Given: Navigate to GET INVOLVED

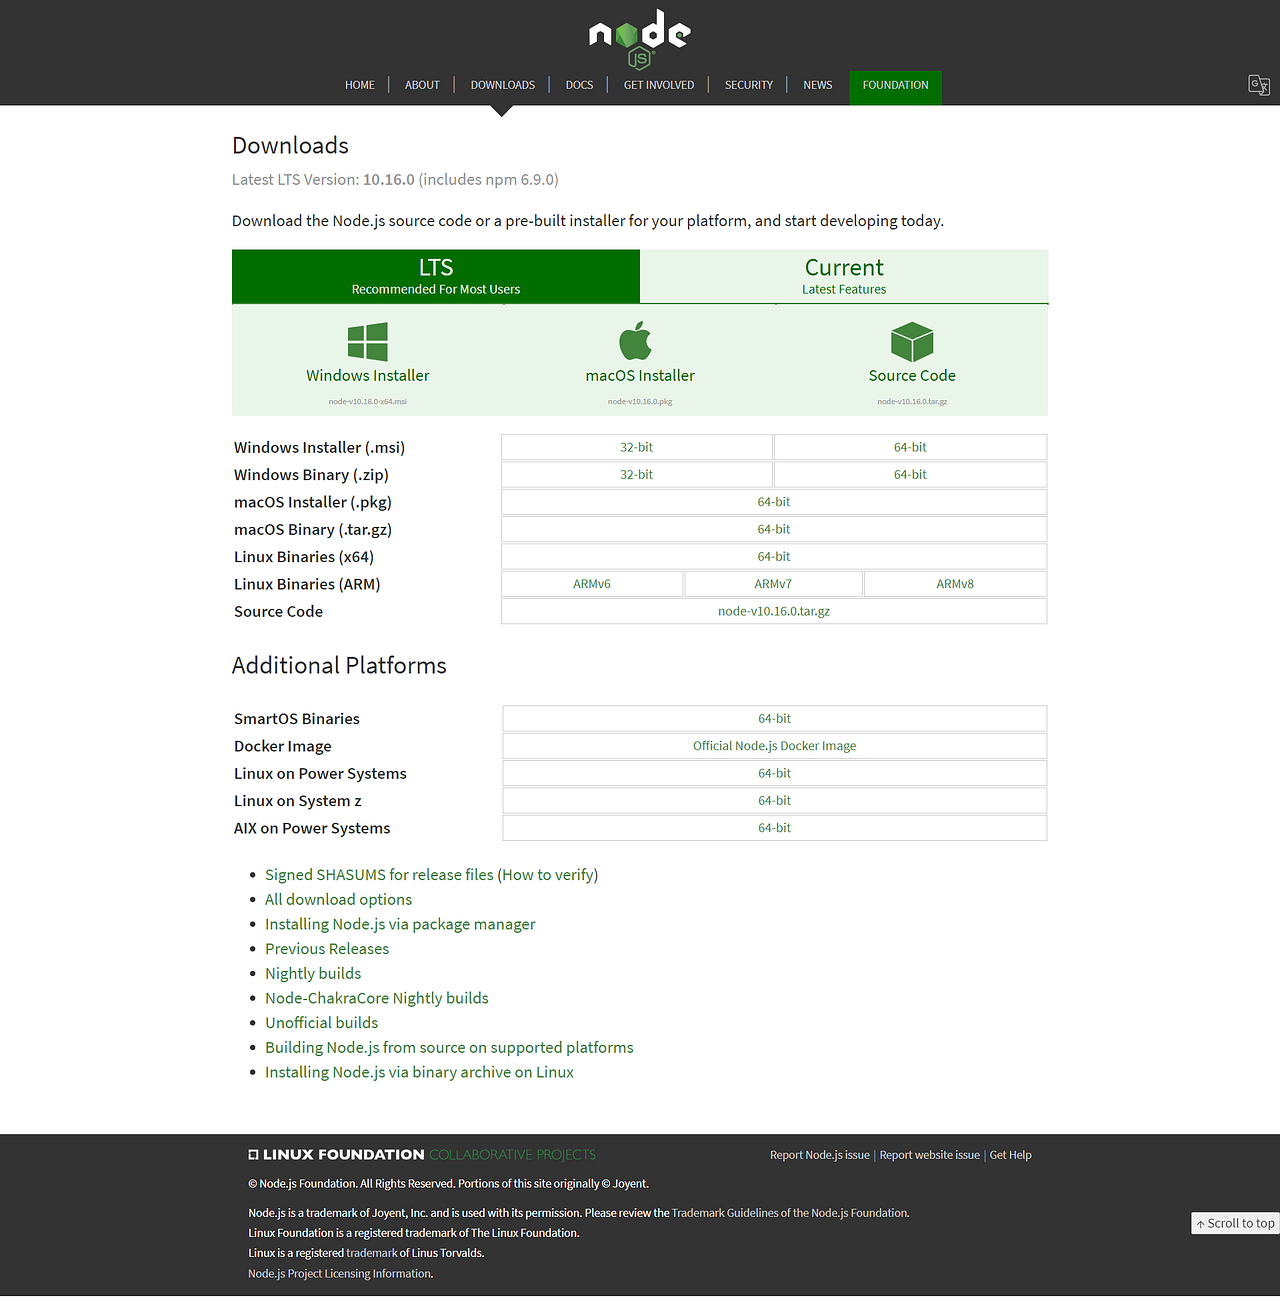Looking at the screenshot, I should click(658, 85).
